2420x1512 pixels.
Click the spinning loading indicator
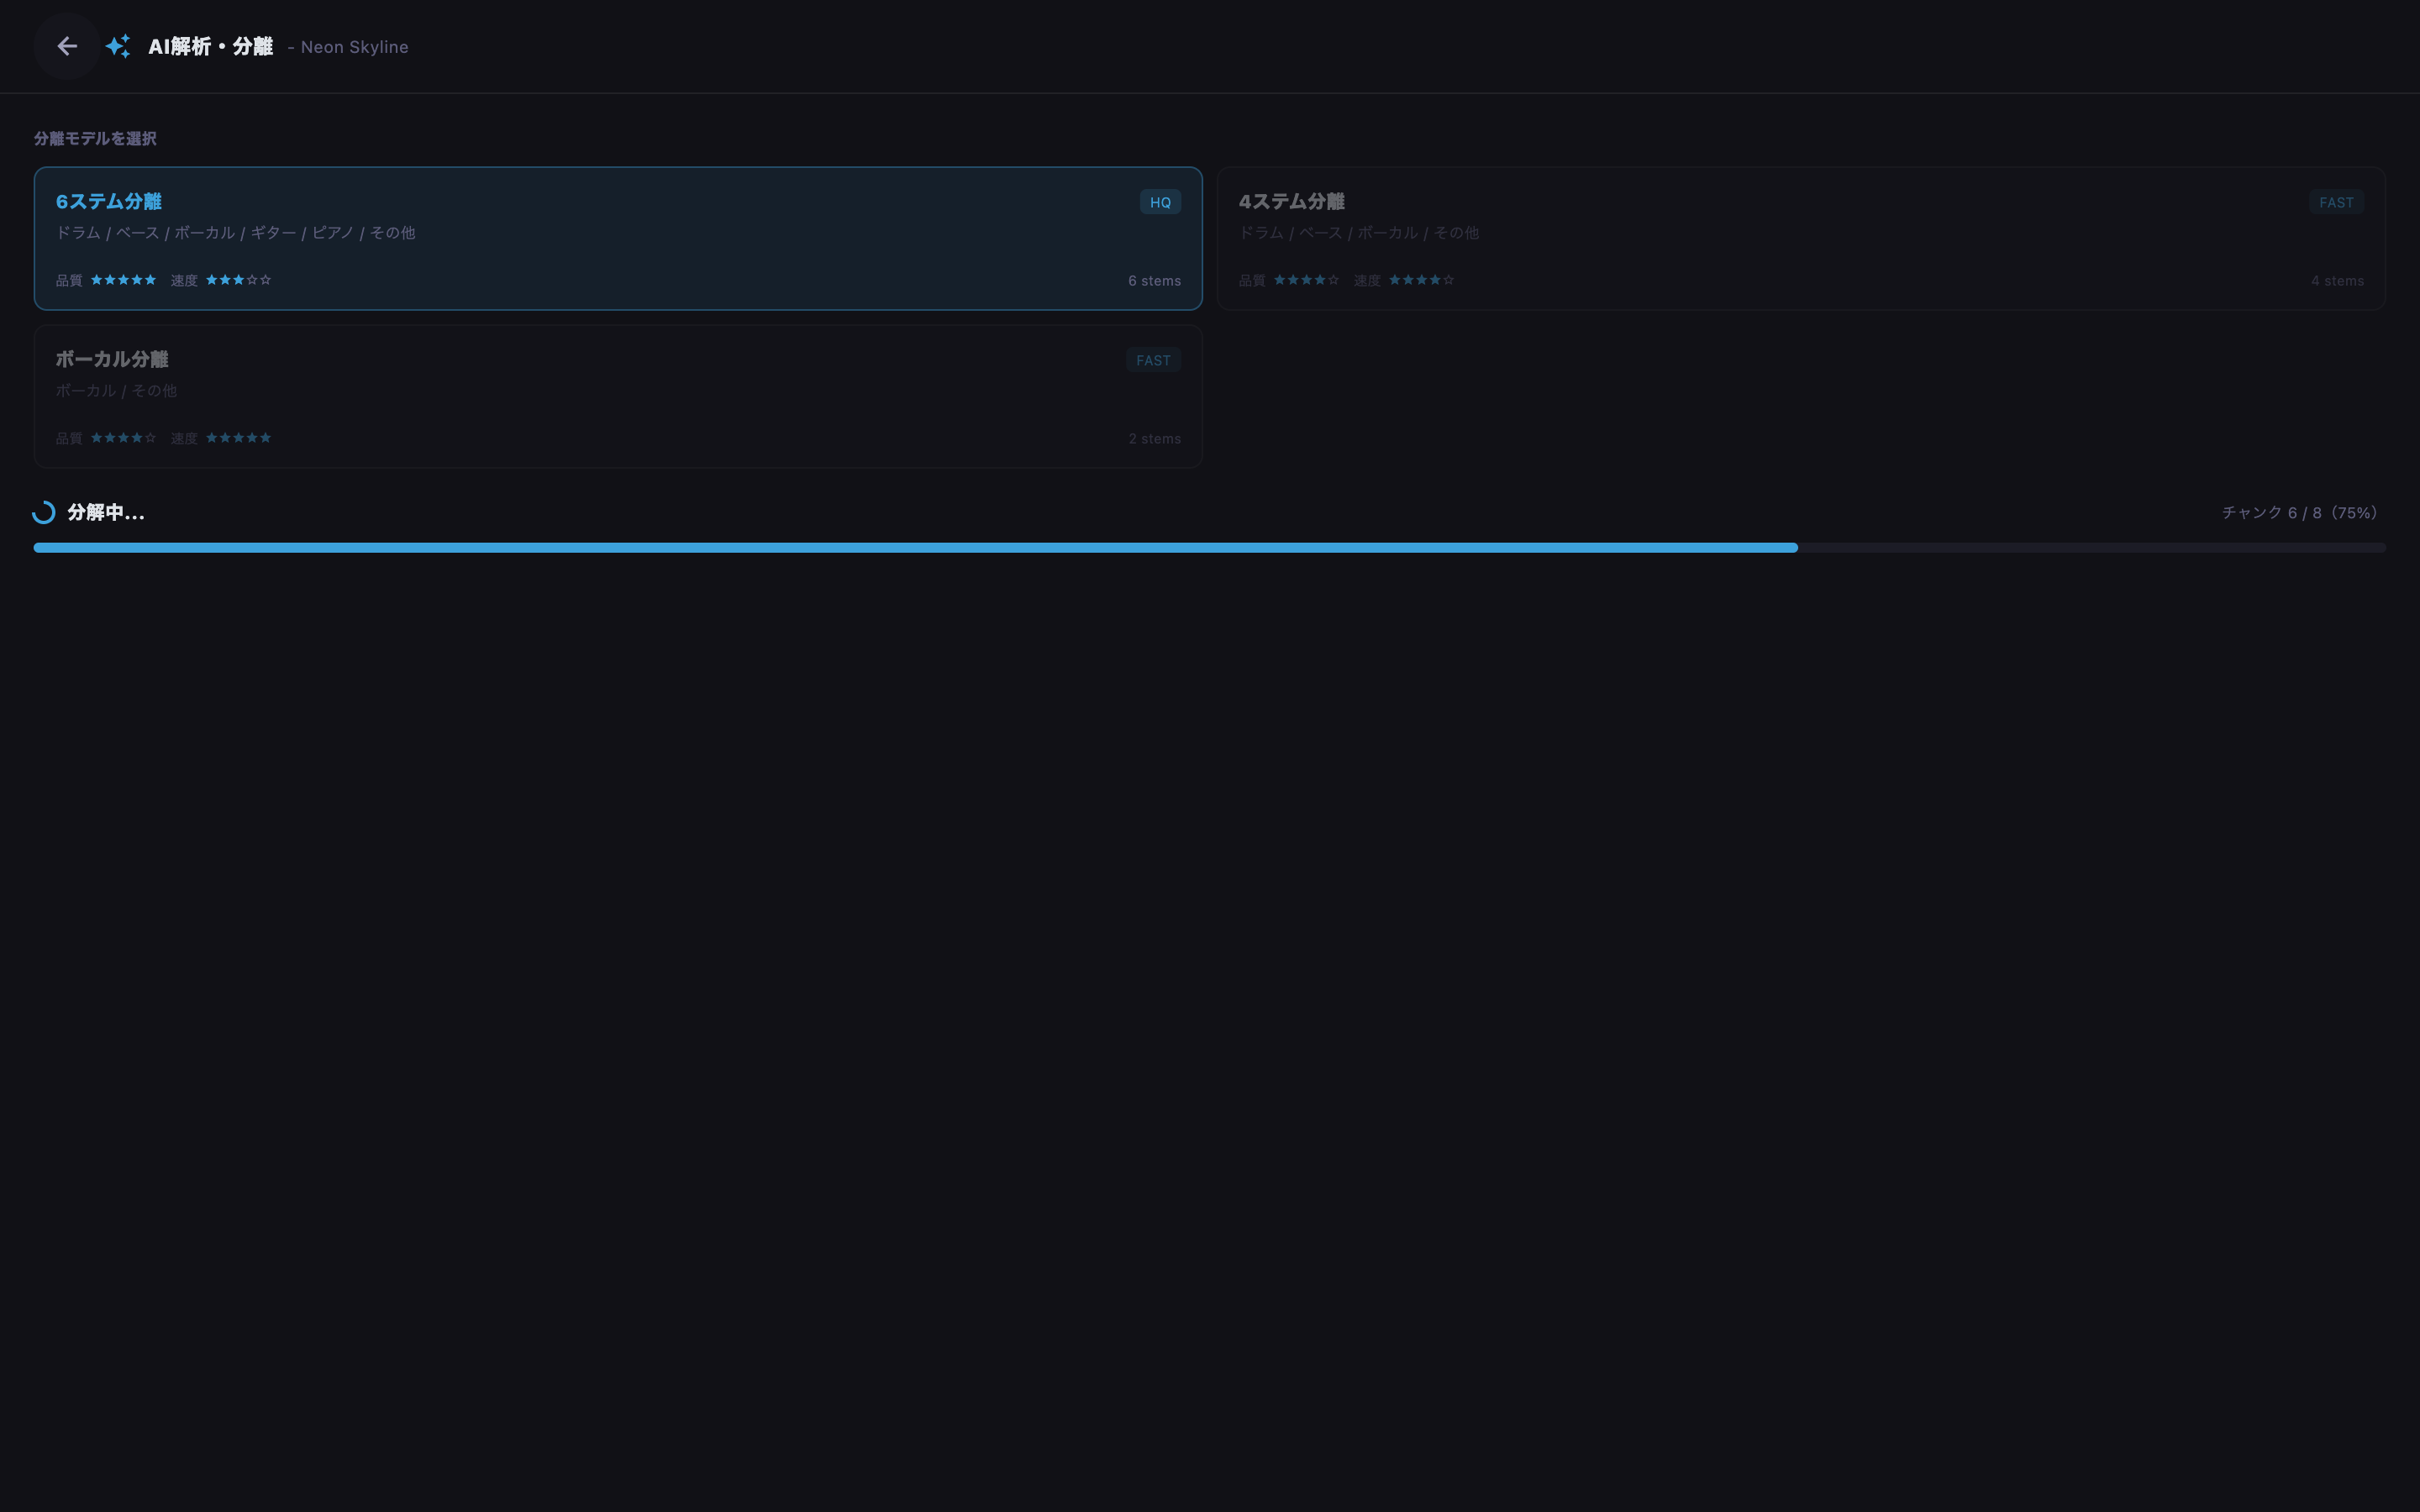[x=44, y=513]
